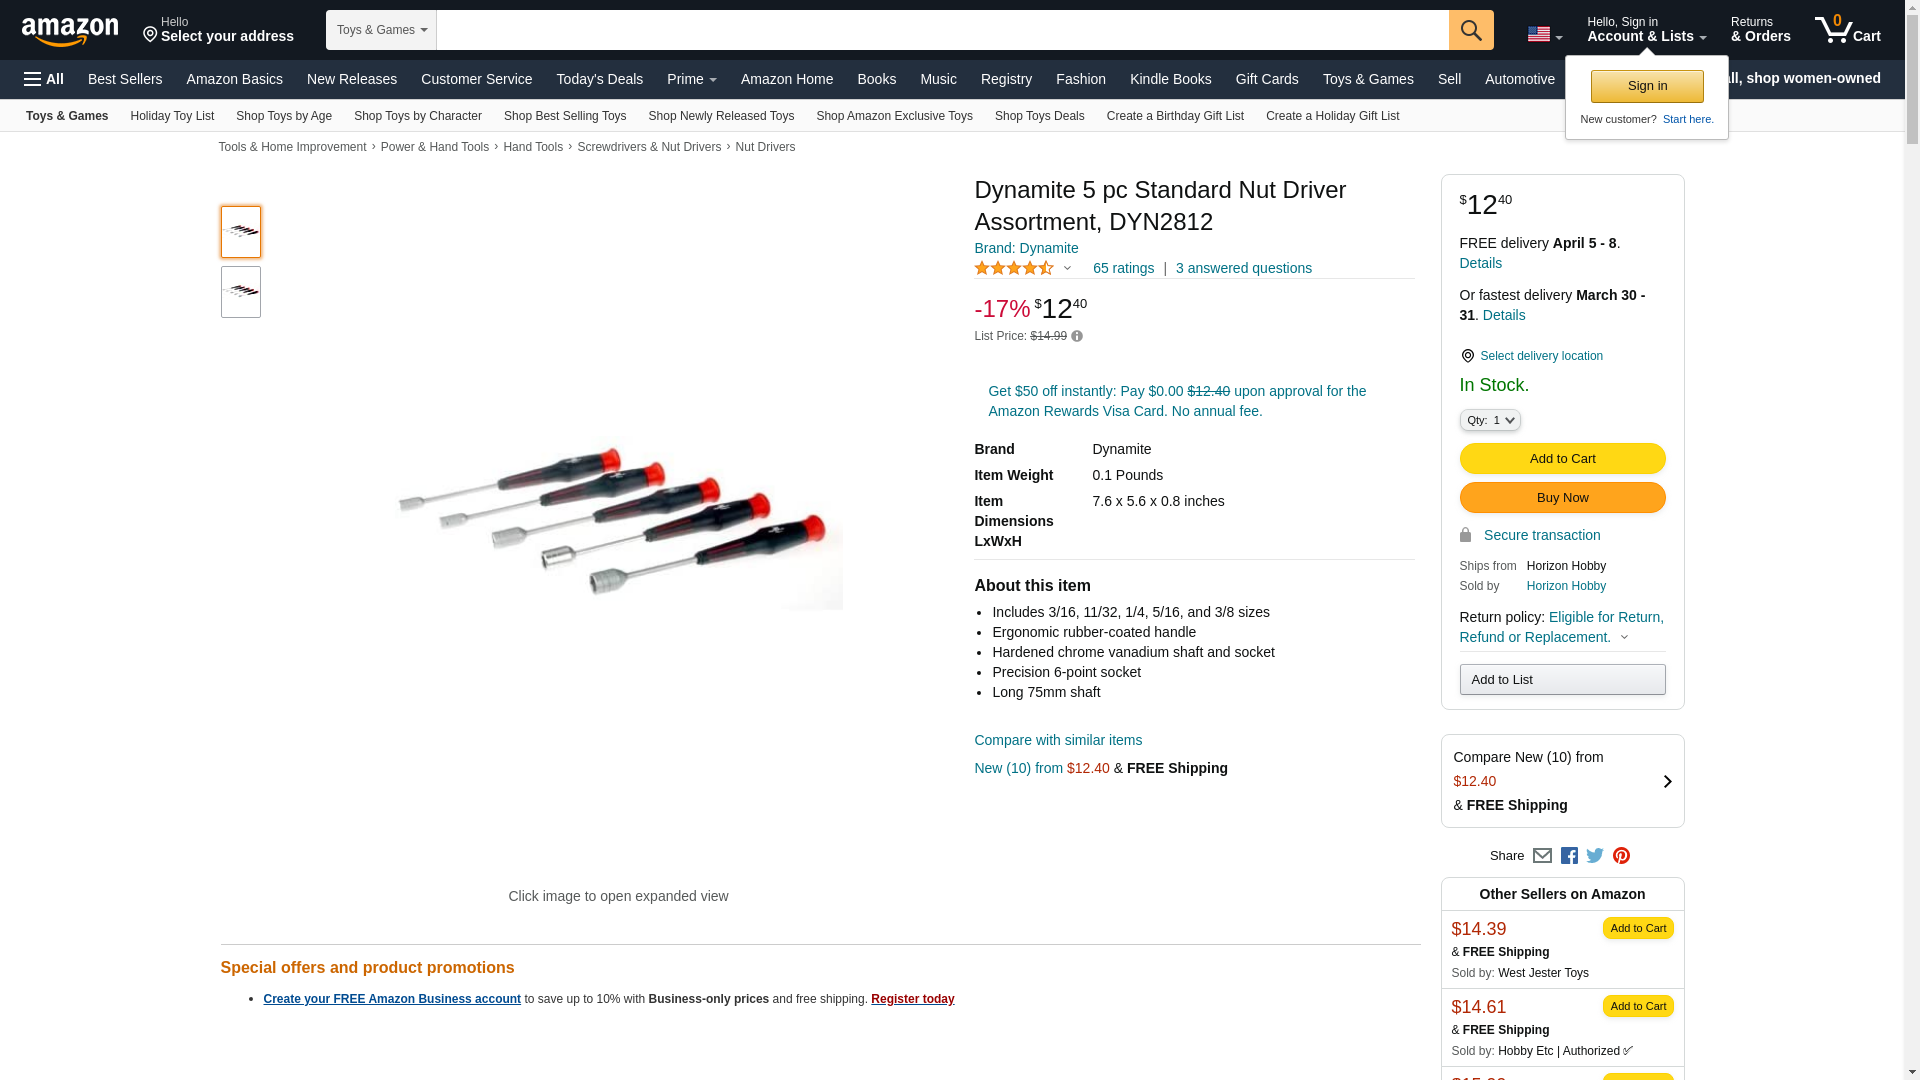
Task: Open the shopping cart icon
Action: 1847,30
